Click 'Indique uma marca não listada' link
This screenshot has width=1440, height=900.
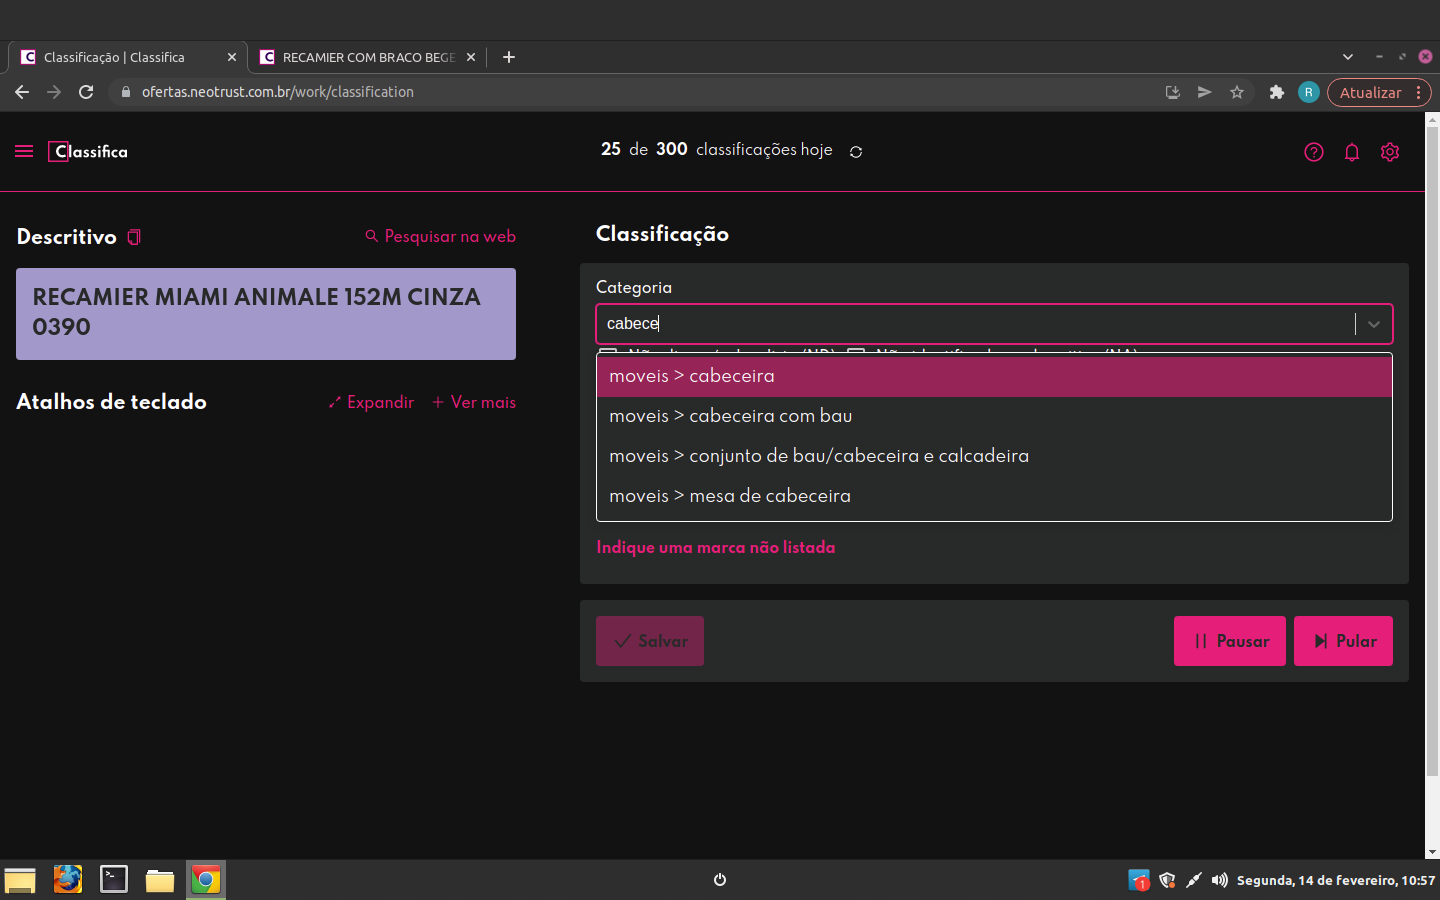click(x=715, y=547)
